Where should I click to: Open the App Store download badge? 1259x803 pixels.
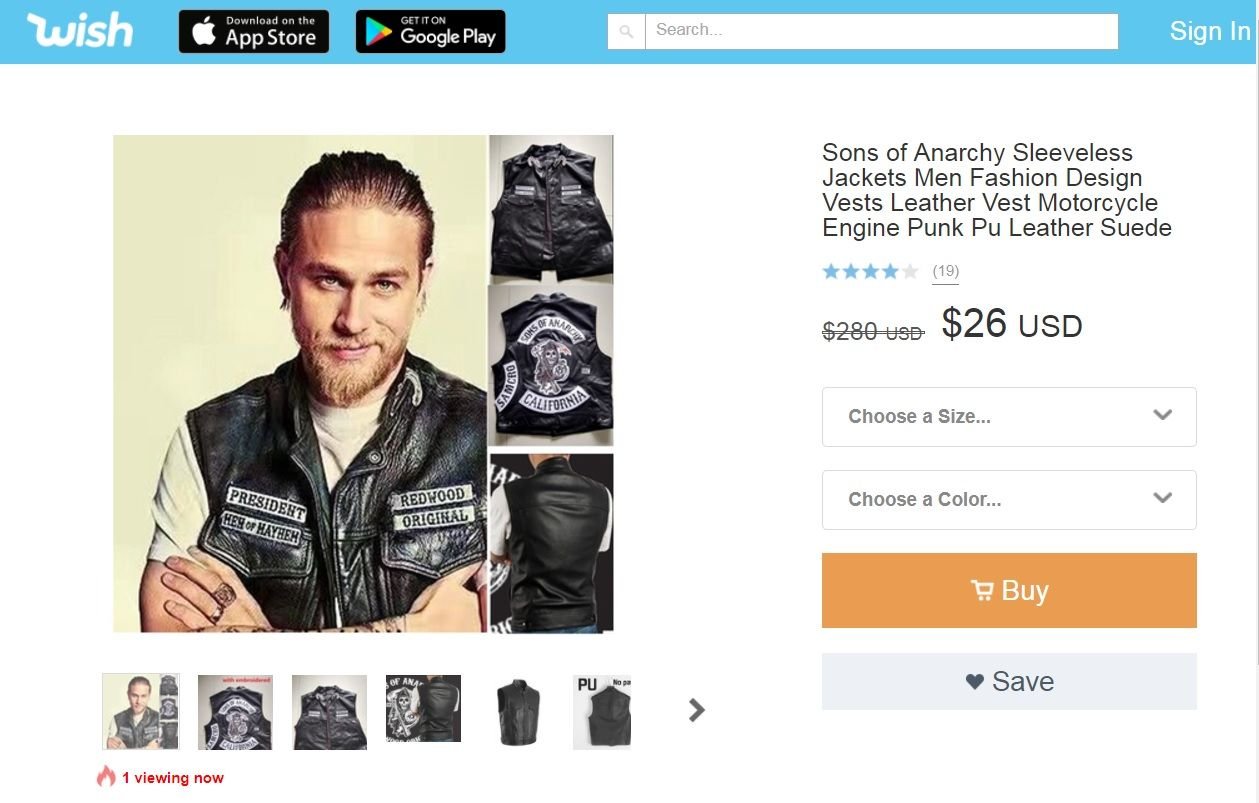coord(254,32)
